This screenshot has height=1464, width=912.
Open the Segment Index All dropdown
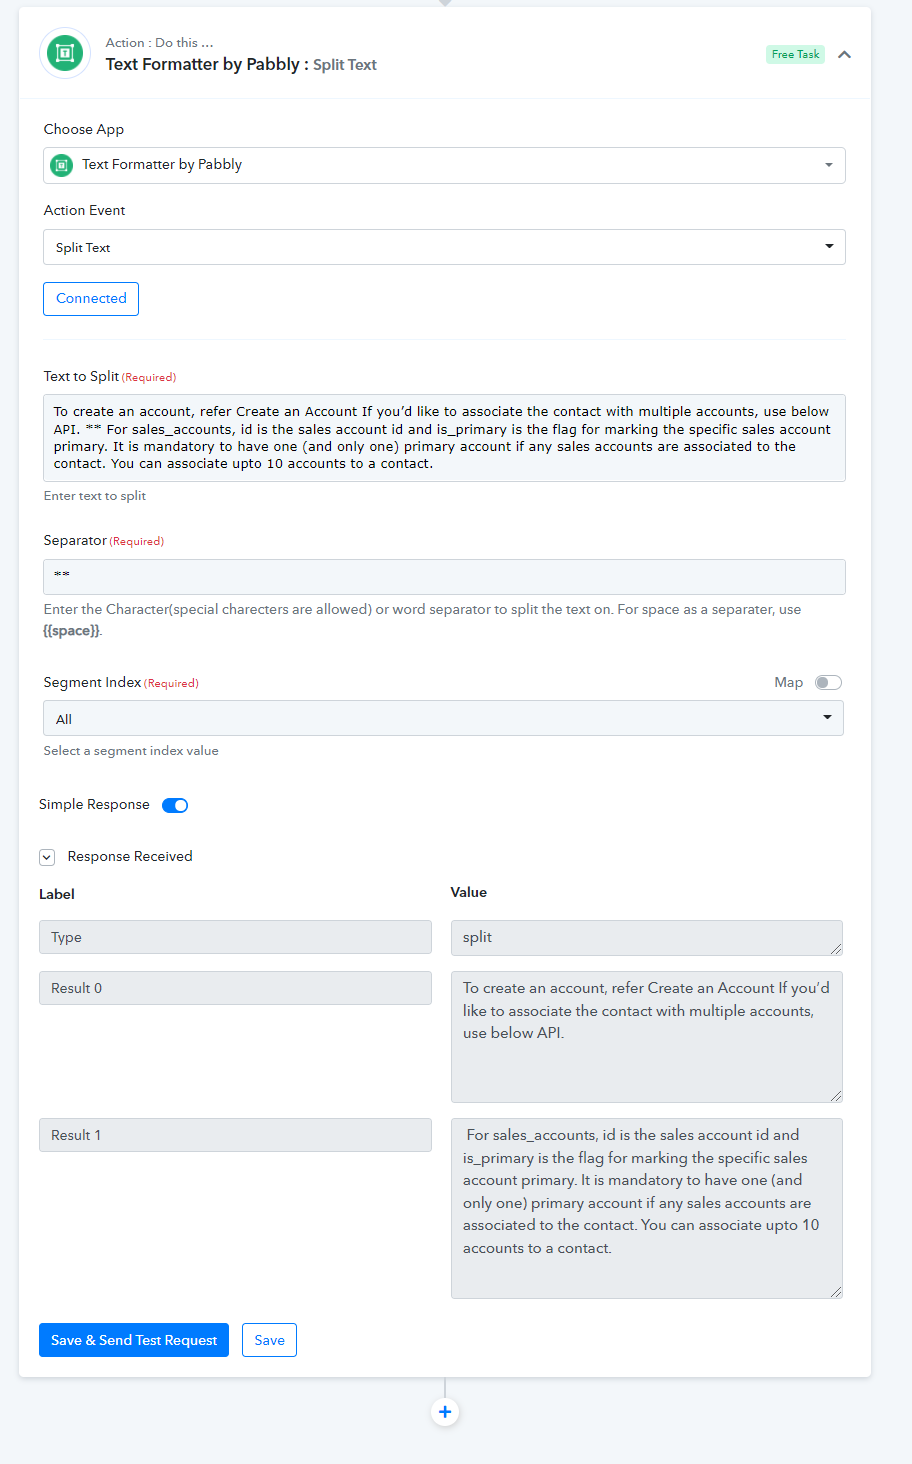[x=443, y=718]
